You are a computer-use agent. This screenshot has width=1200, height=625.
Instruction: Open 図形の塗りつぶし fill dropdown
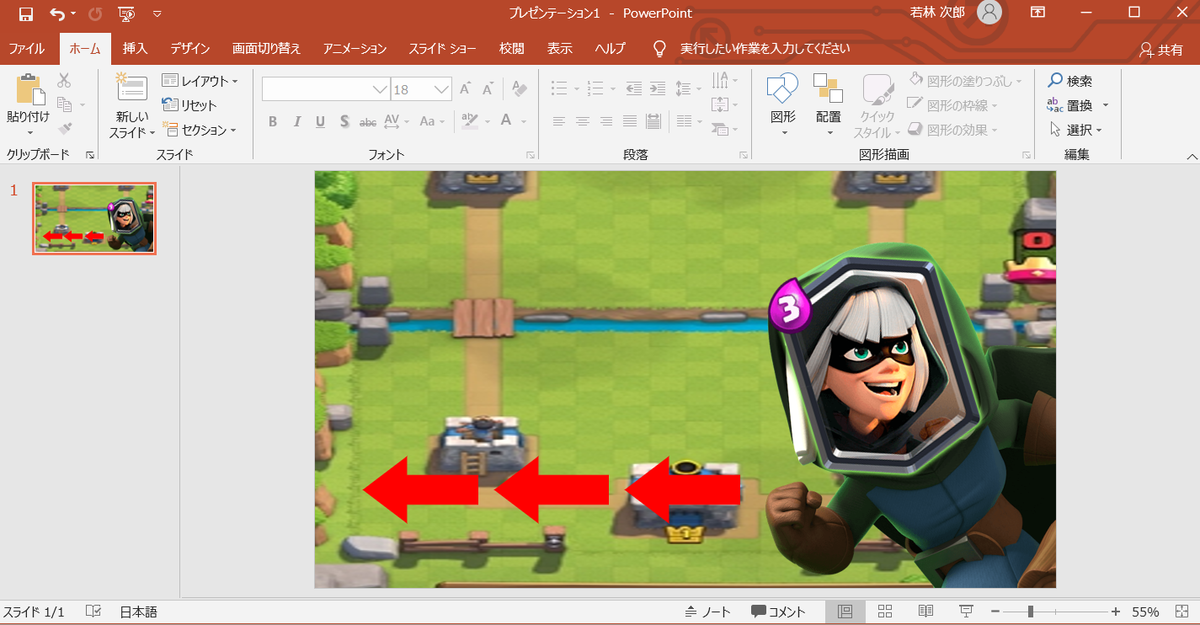966,81
